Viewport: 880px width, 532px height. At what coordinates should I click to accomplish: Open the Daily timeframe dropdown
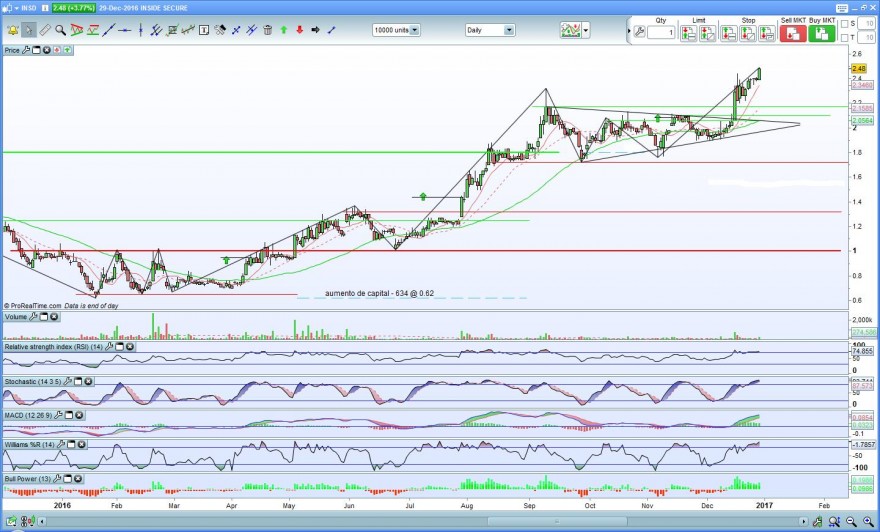pos(490,30)
